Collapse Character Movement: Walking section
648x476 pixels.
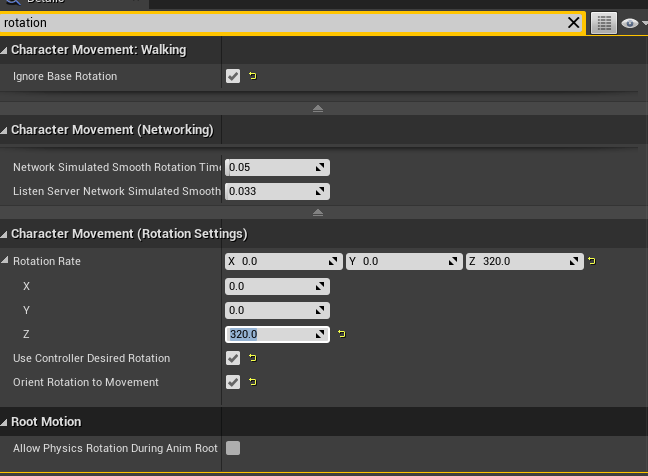tap(5, 50)
